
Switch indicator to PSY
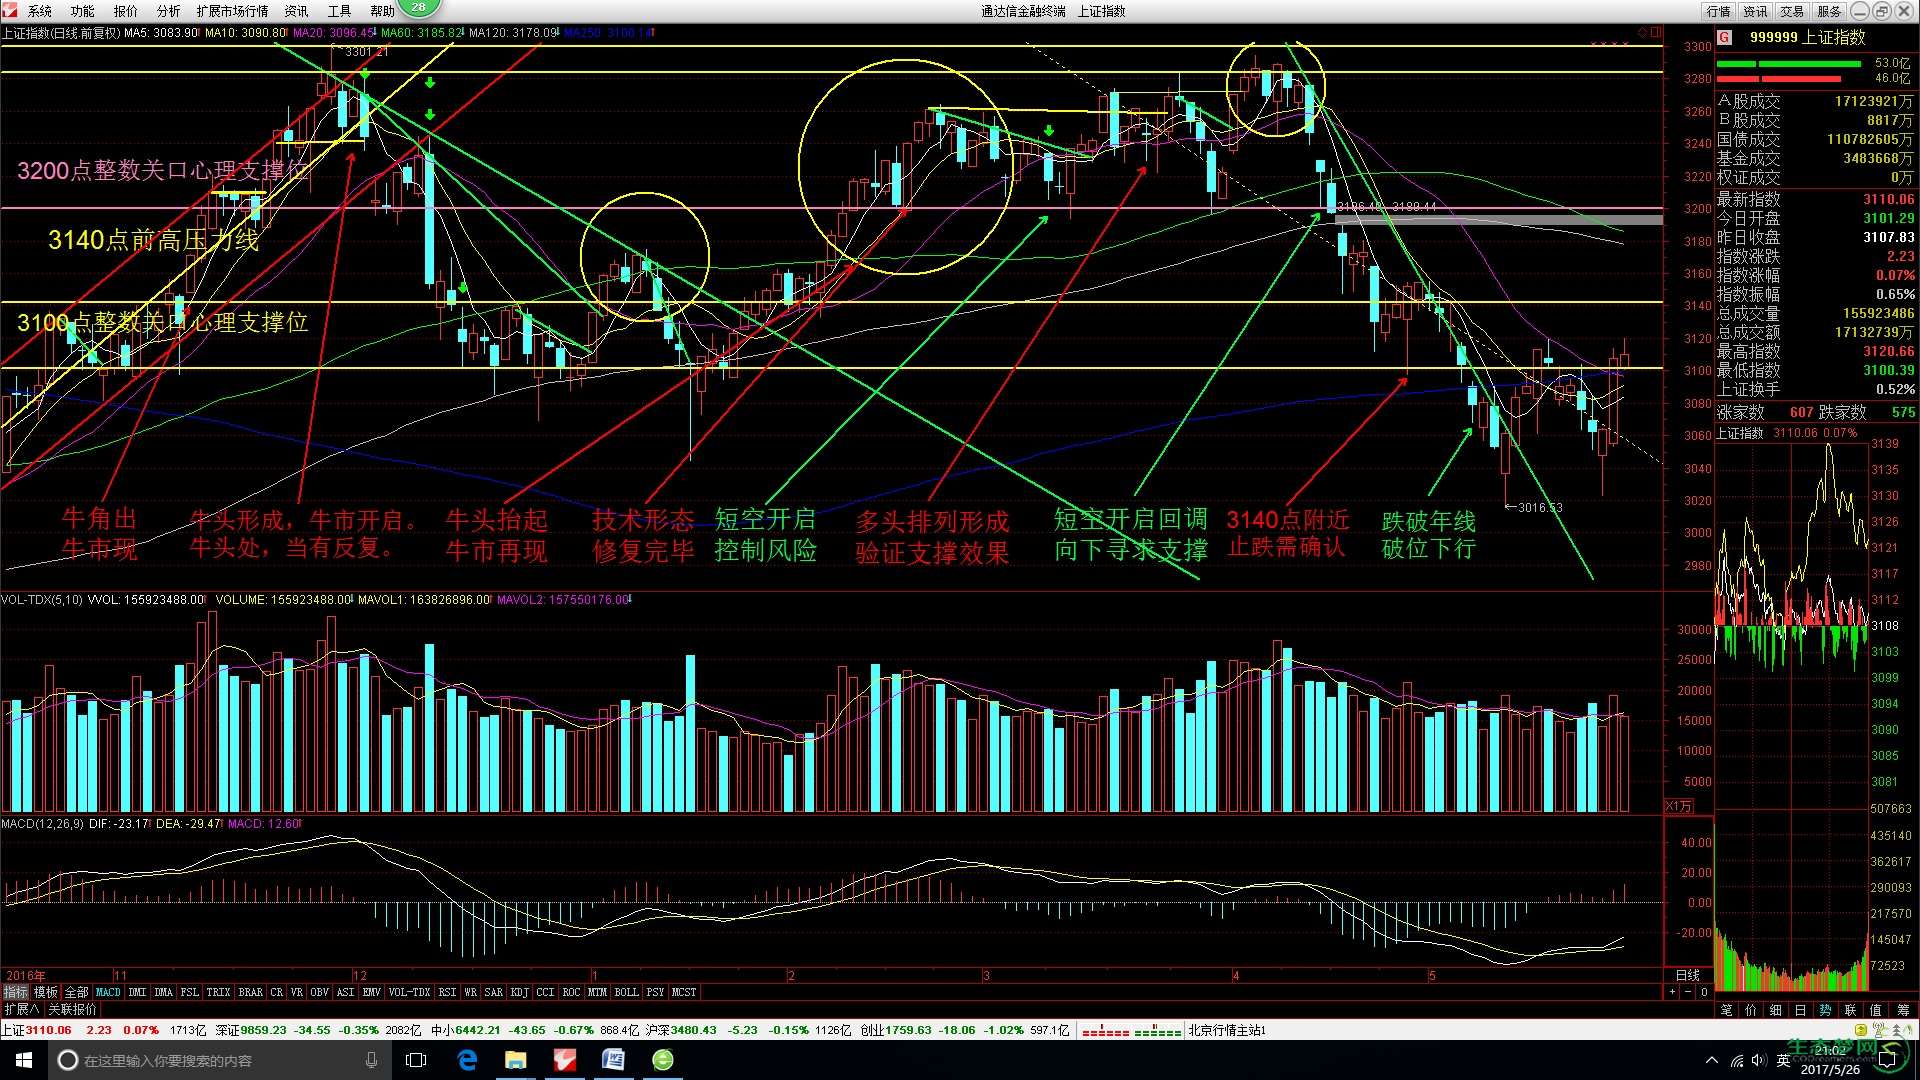[656, 992]
